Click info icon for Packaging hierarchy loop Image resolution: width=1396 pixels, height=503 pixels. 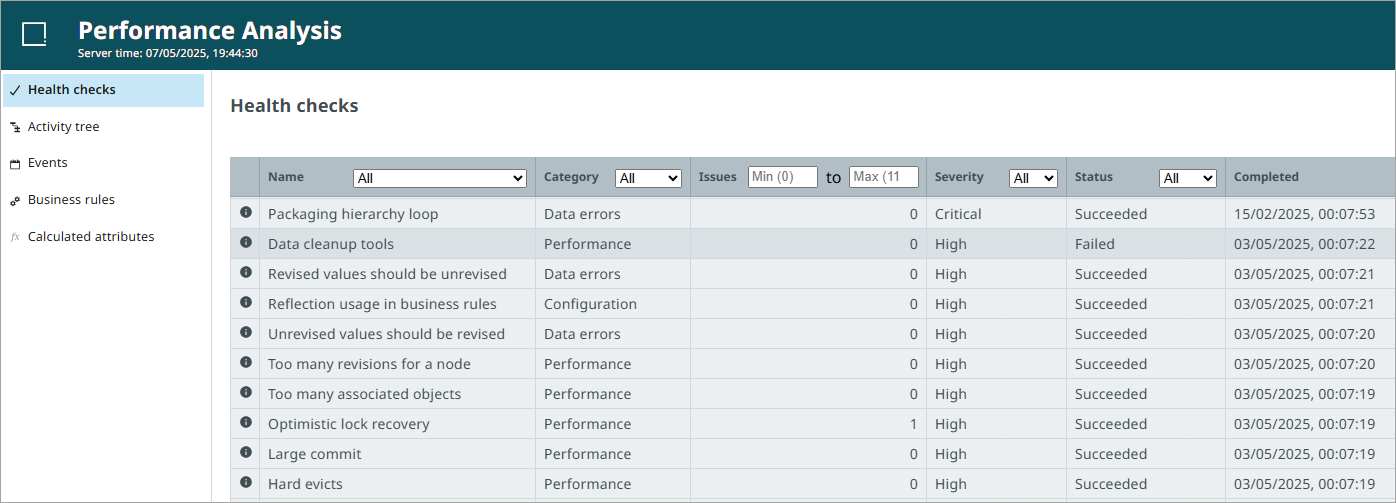246,213
